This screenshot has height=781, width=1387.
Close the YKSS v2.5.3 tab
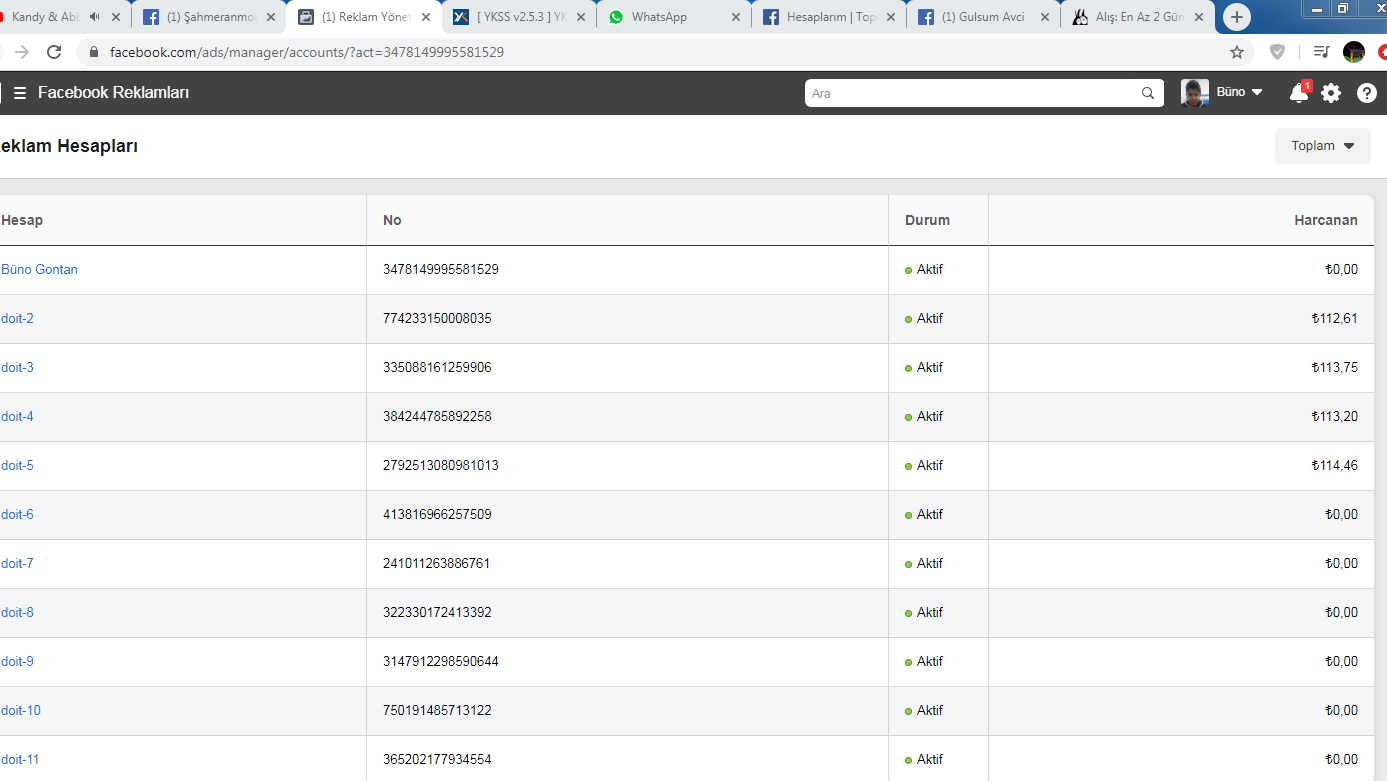coord(581,17)
